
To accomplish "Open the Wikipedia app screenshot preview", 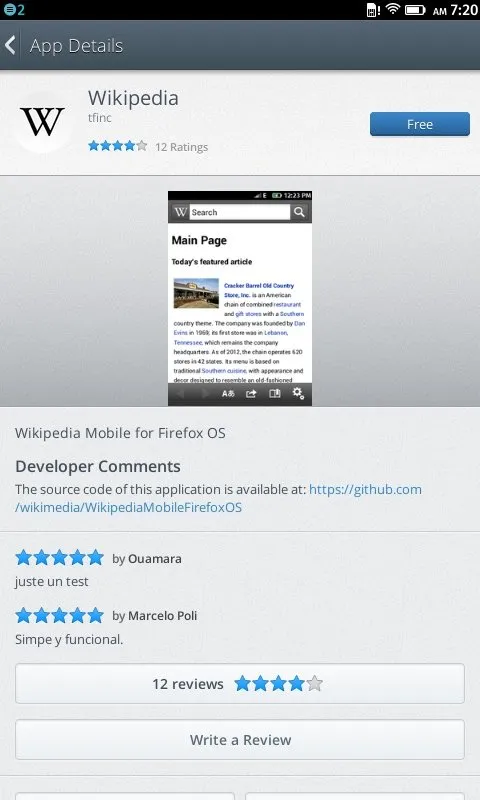I will tap(240, 298).
